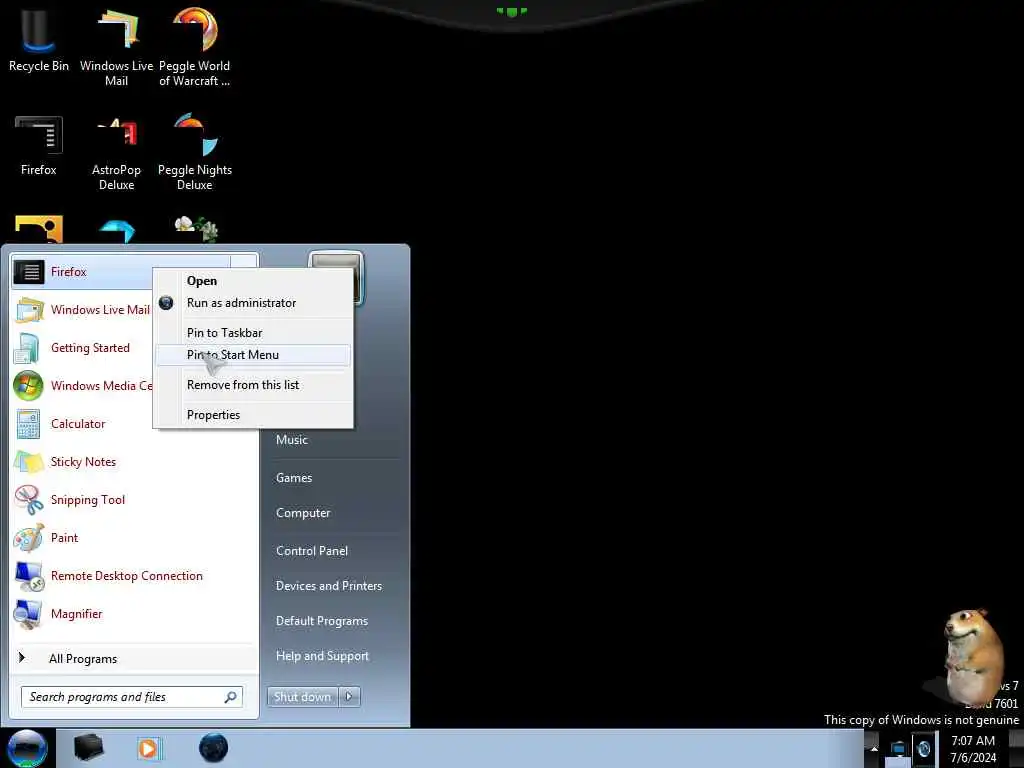Image resolution: width=1024 pixels, height=768 pixels.
Task: Open Games from Start menu
Action: (294, 478)
